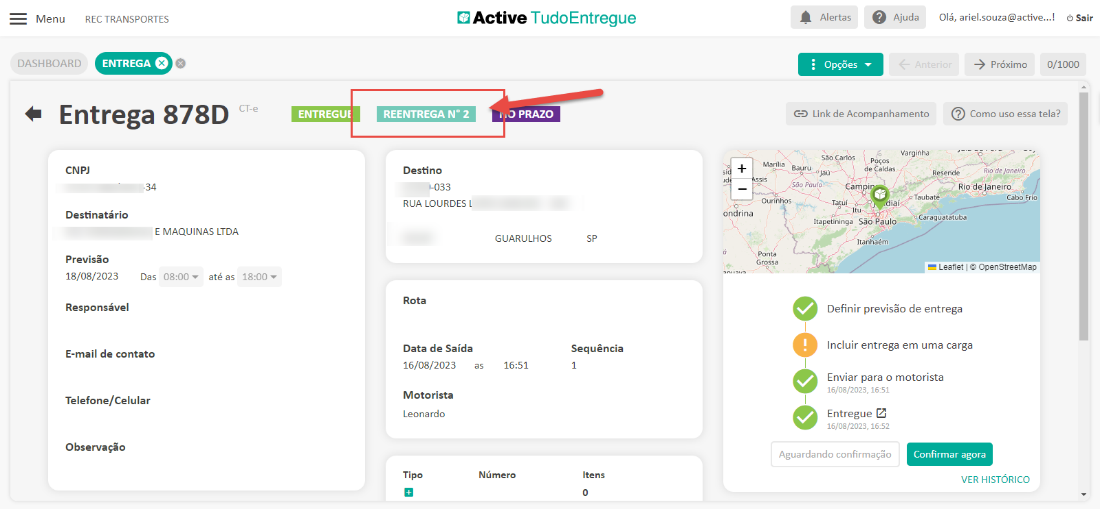Screen dimensions: 1100x509
Task: Close the ENTREGA tab with its X icon
Action: [161, 63]
